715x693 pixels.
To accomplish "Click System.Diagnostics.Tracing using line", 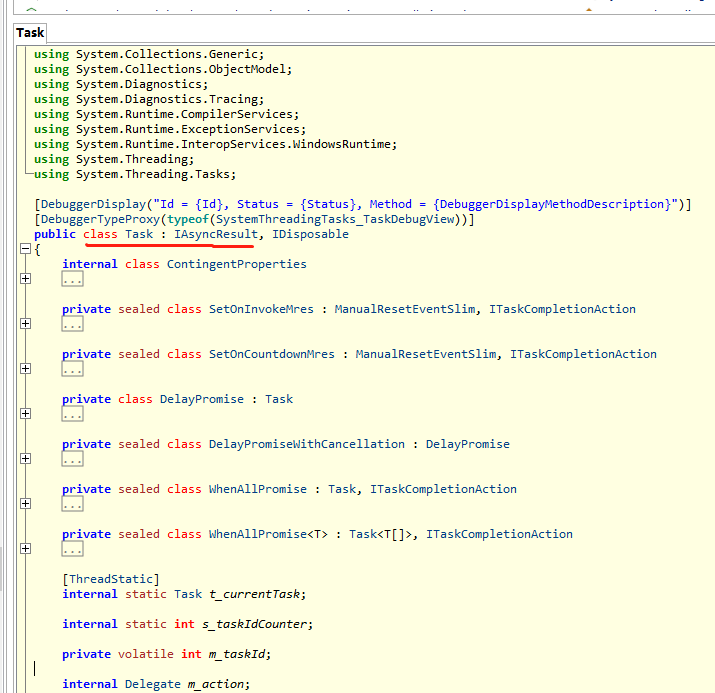I will coord(149,99).
